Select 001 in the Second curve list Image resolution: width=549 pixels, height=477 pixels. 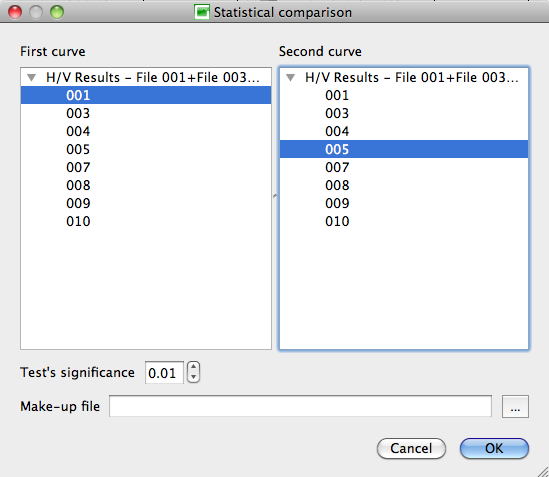(404, 95)
